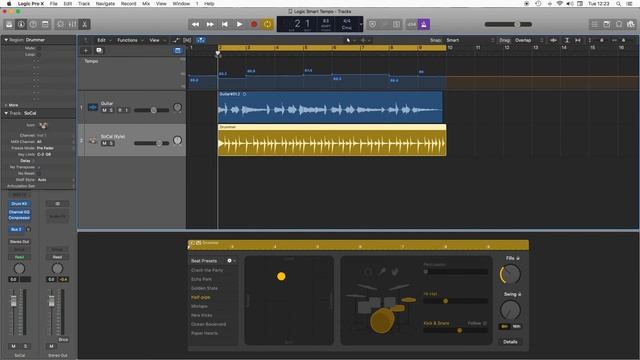Open the Snap Smart dropdown

tap(471, 40)
